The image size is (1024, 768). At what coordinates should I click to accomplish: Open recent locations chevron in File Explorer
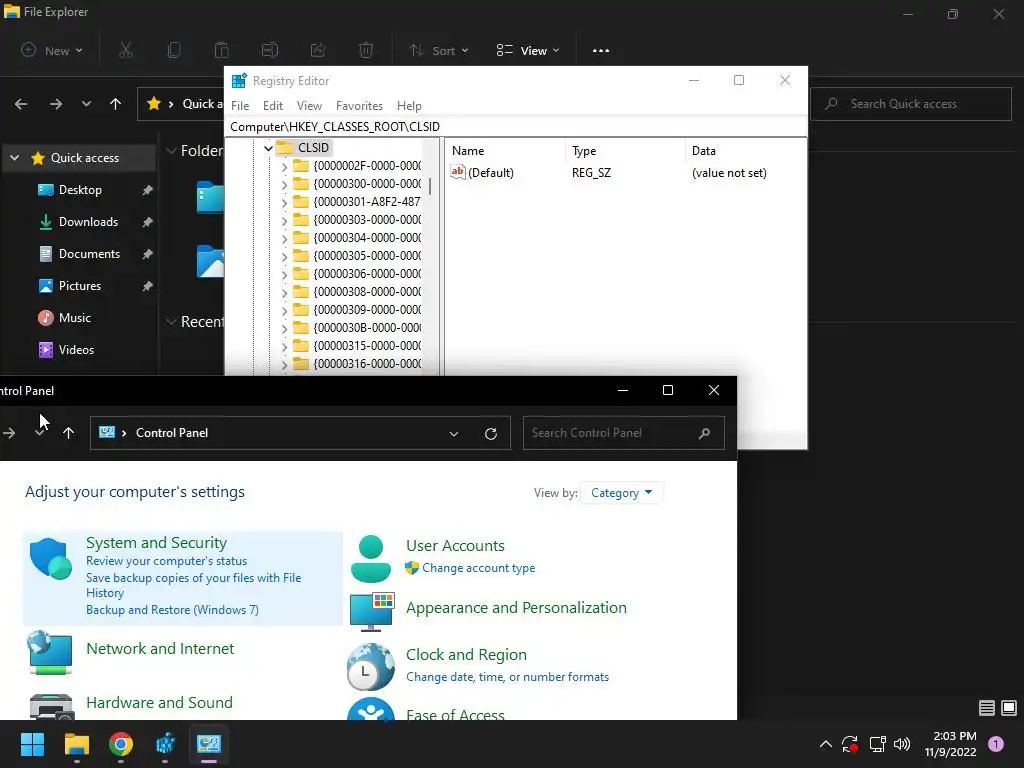tap(86, 104)
